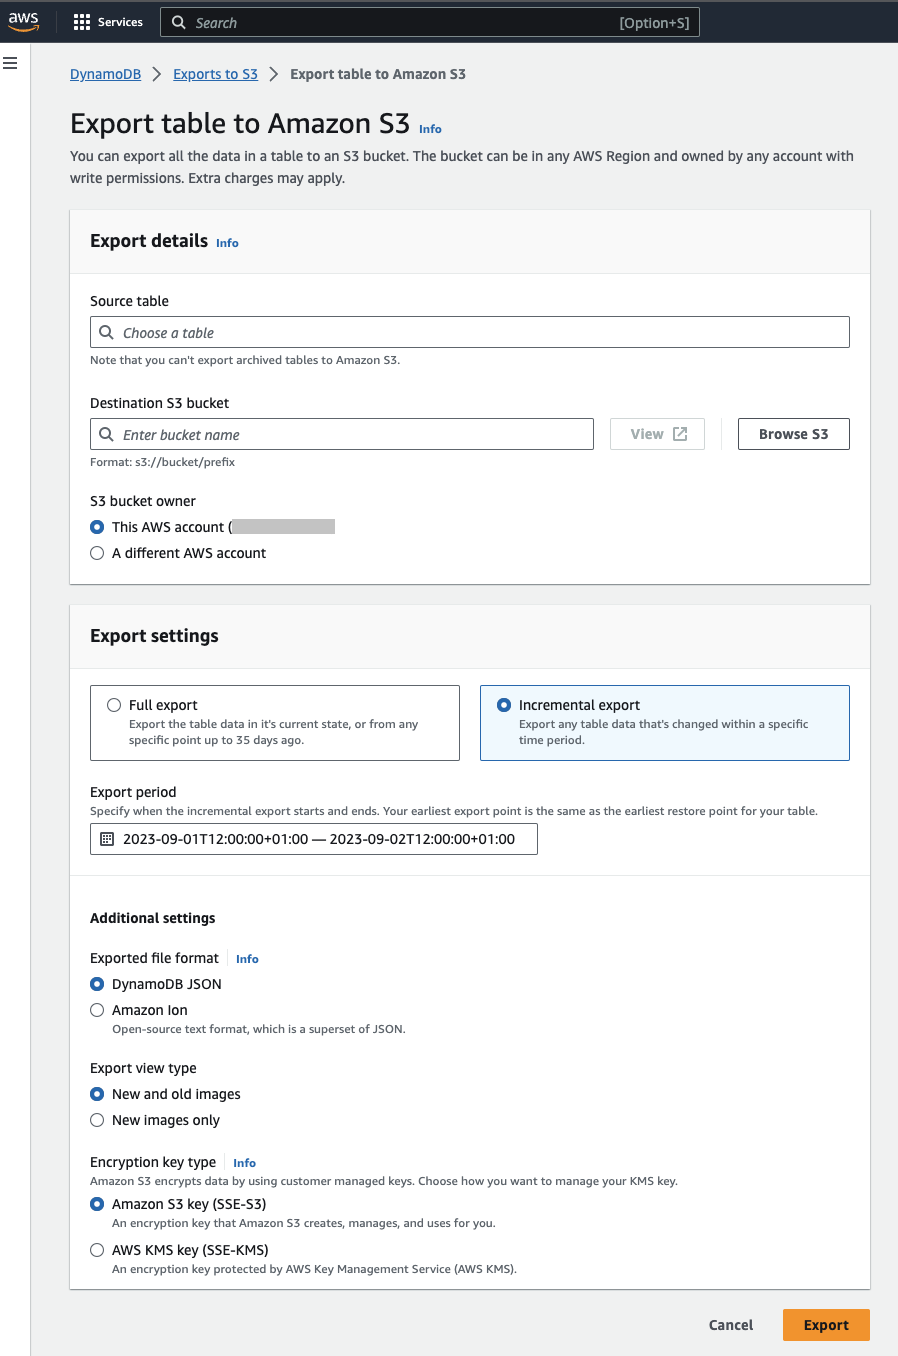The width and height of the screenshot is (898, 1356).
Task: Choose AWS KMS key (SSE-KMS) encryption
Action: (x=97, y=1250)
